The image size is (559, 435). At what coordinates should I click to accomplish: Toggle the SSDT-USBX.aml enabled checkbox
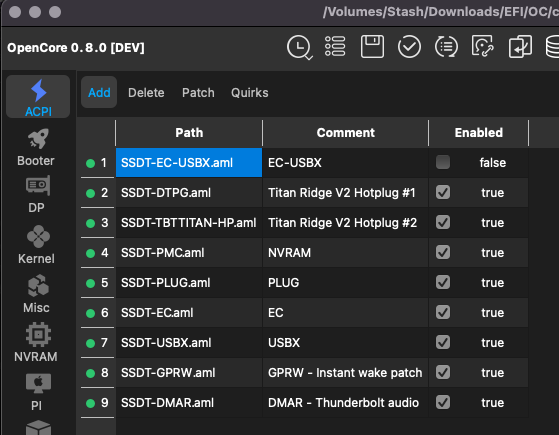(x=443, y=342)
